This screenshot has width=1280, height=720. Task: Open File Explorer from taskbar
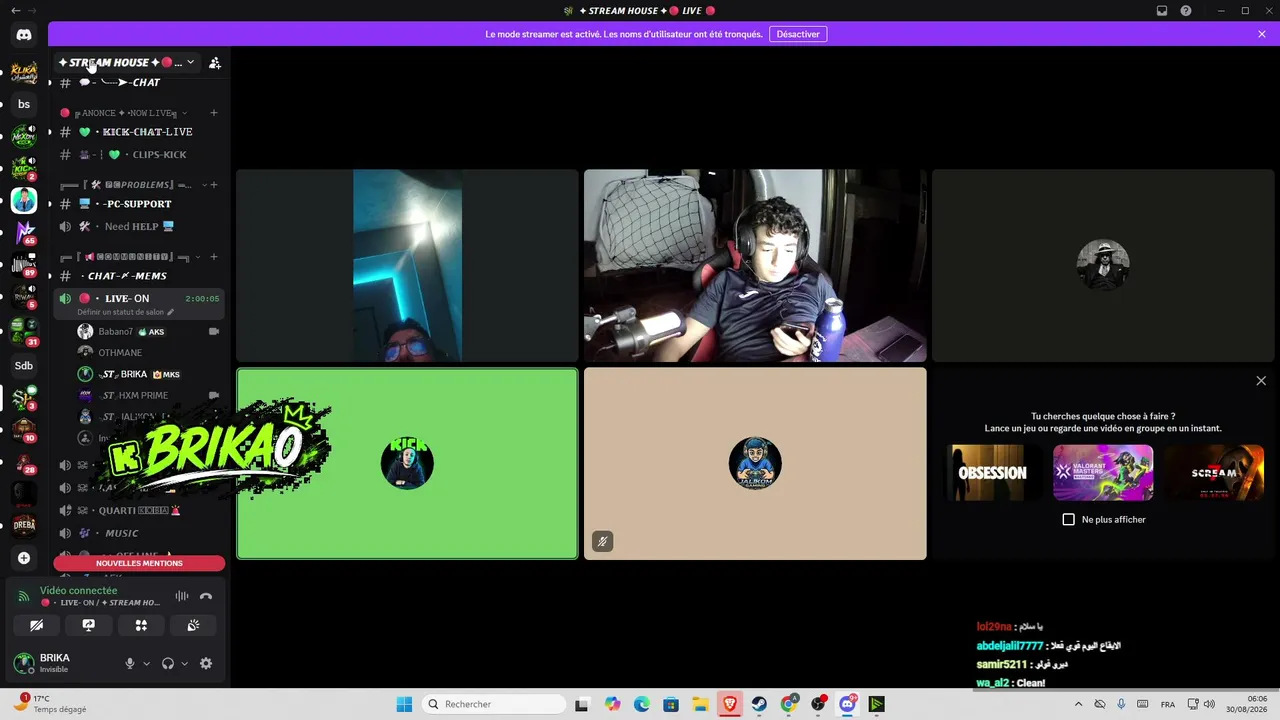[x=700, y=704]
